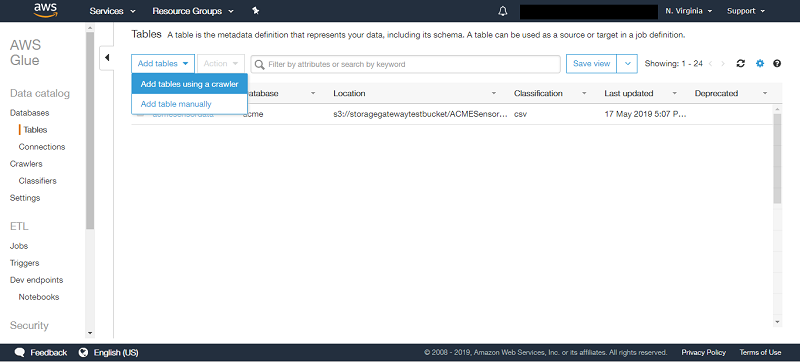Open Settings in the sidebar
The image size is (800, 363).
25,198
